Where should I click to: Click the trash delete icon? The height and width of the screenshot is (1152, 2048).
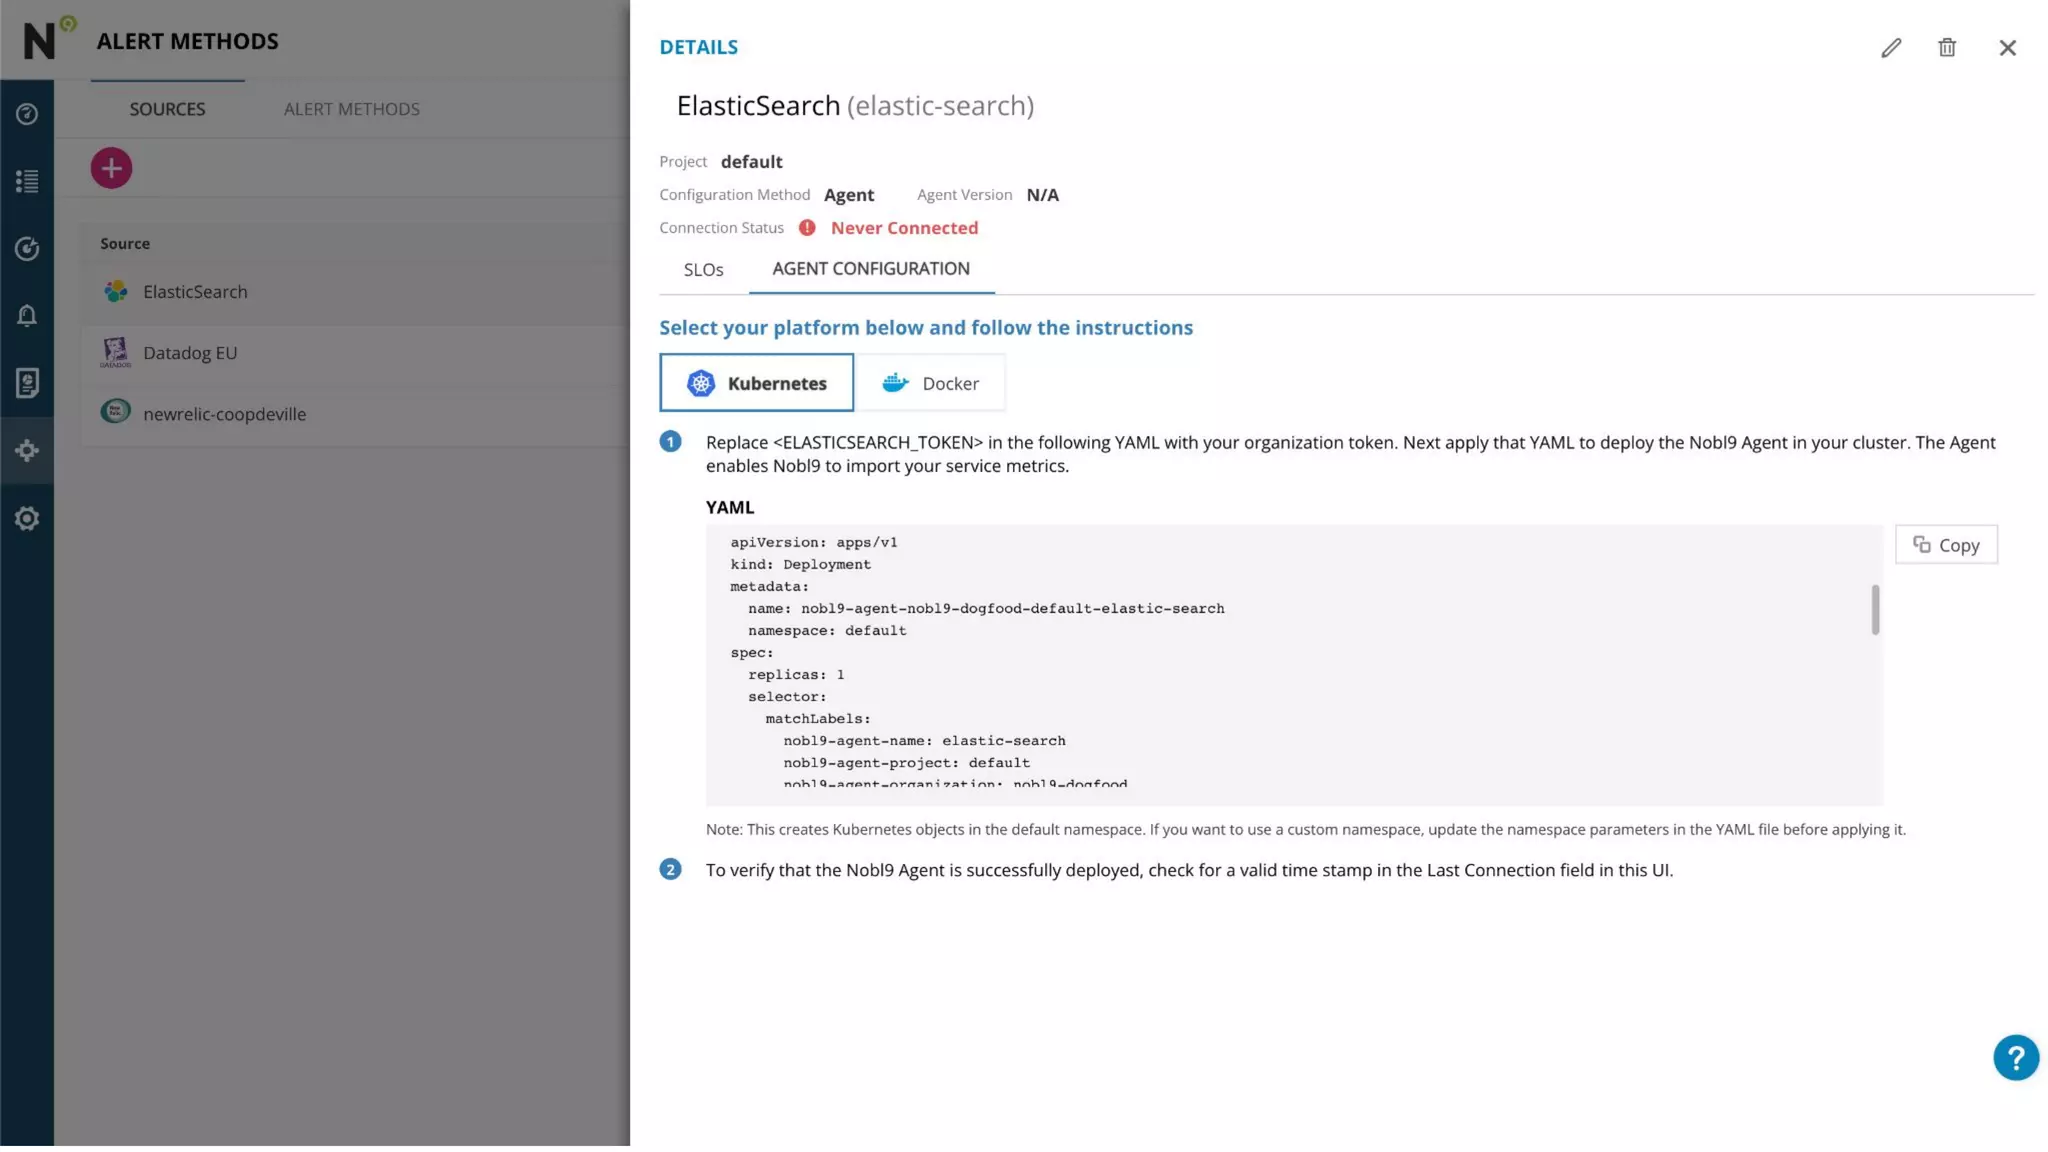(x=1946, y=48)
